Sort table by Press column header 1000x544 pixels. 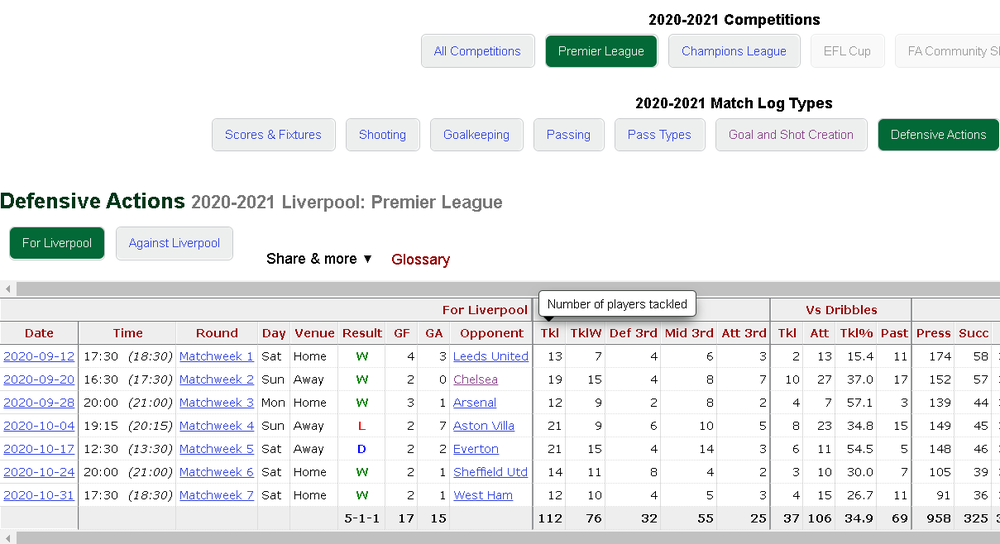click(x=933, y=333)
